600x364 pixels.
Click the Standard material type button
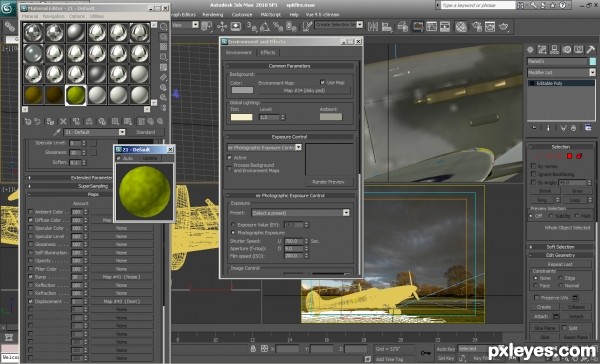(145, 132)
